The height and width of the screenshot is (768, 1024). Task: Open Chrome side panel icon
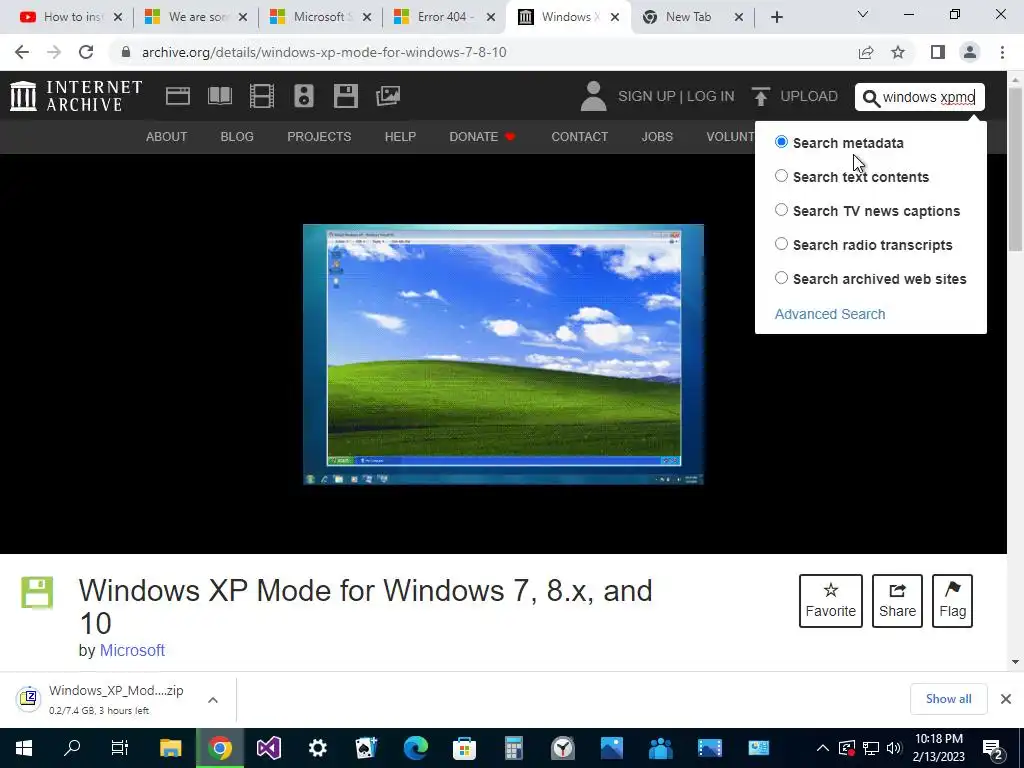[938, 52]
